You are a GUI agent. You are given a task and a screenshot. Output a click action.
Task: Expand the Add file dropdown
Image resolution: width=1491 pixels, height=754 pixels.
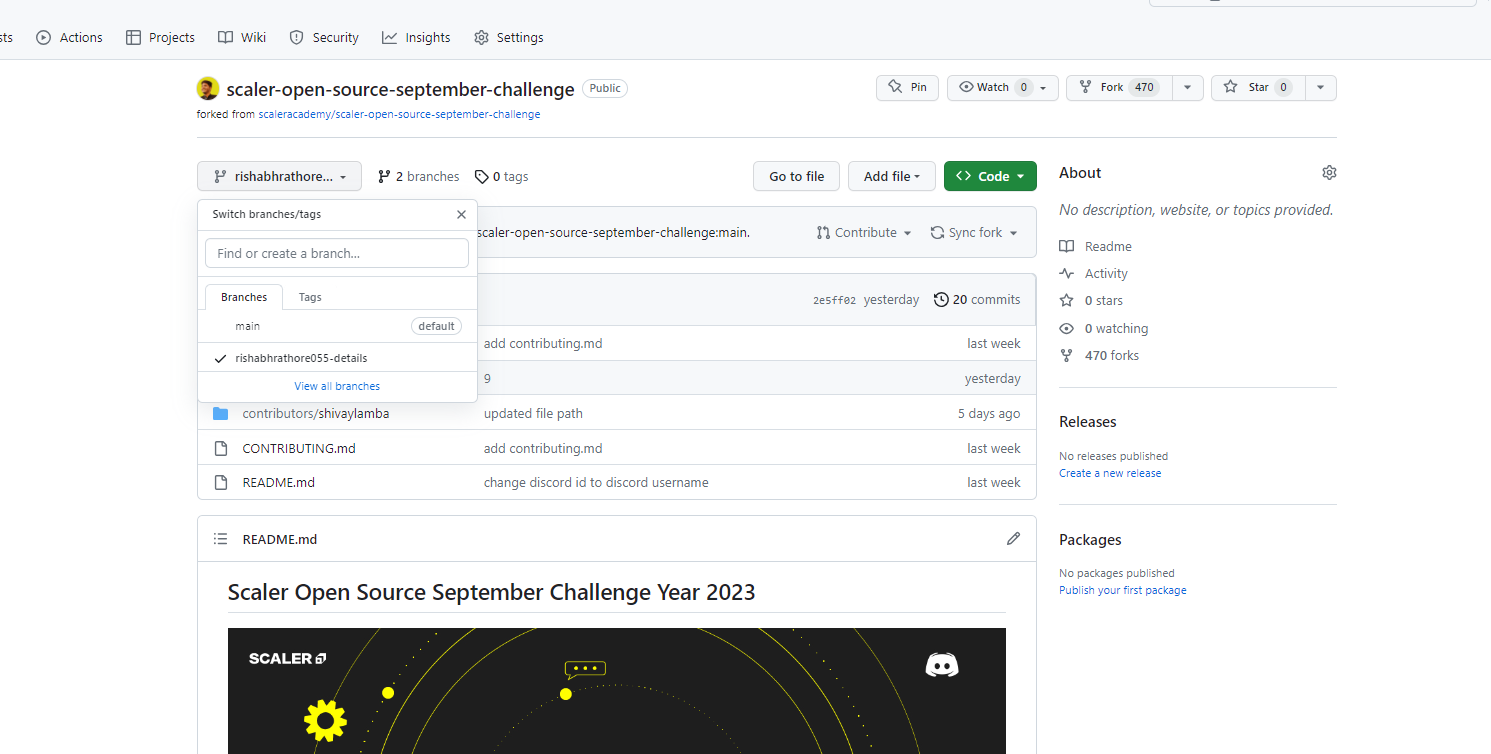(x=891, y=175)
